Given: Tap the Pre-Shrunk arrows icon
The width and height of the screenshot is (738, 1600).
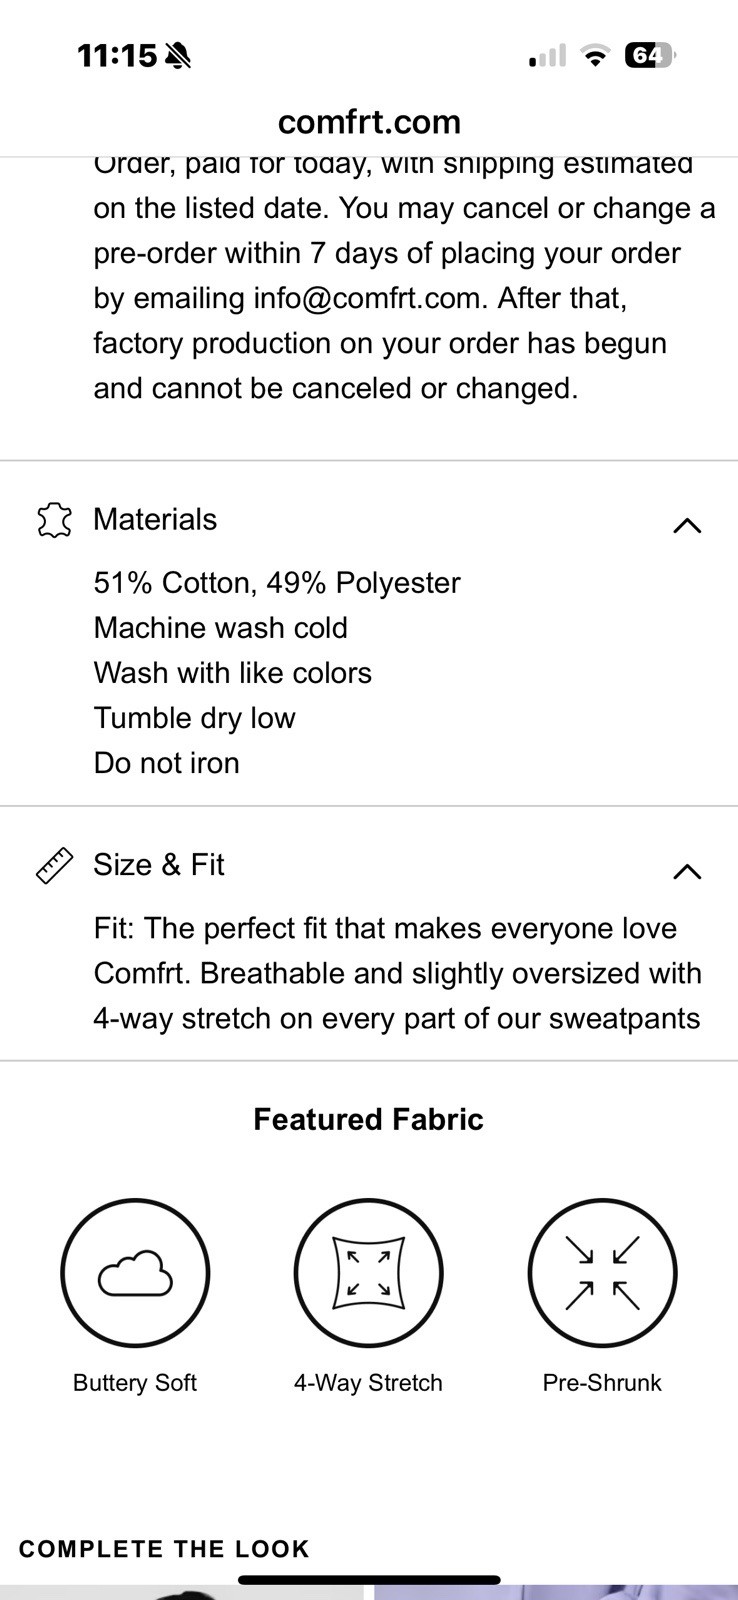Looking at the screenshot, I should coord(602,1273).
